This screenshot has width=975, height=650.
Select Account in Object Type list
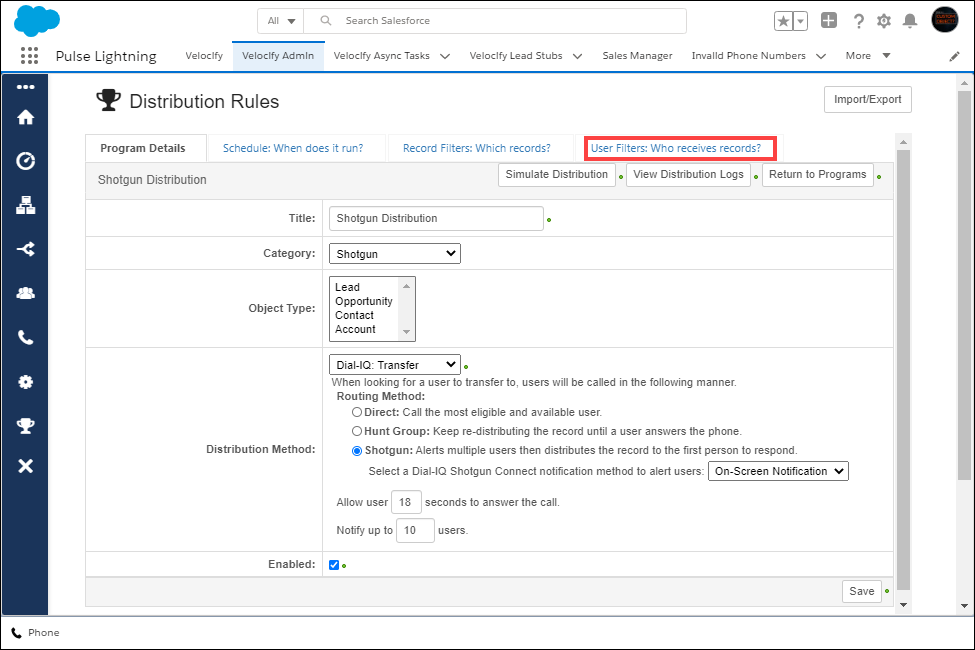364,329
